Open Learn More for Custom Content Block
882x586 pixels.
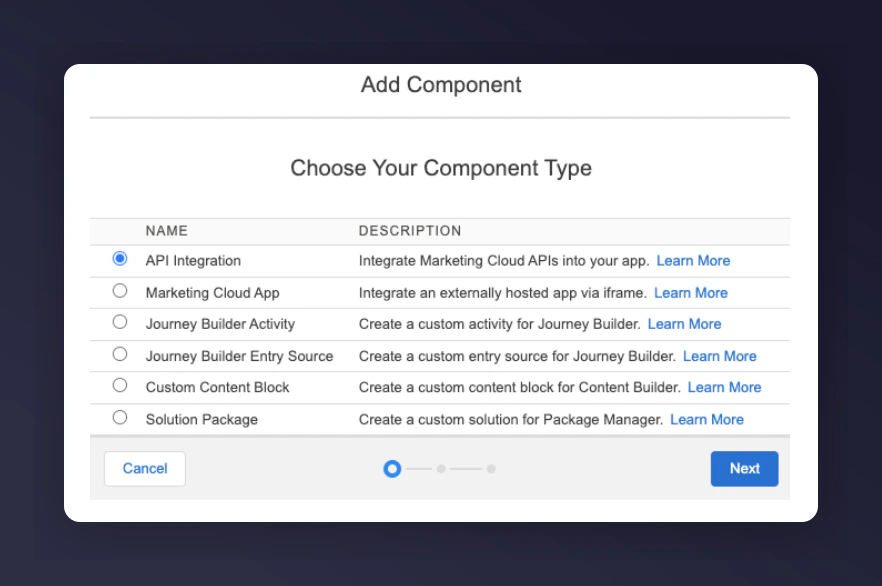[x=724, y=387]
